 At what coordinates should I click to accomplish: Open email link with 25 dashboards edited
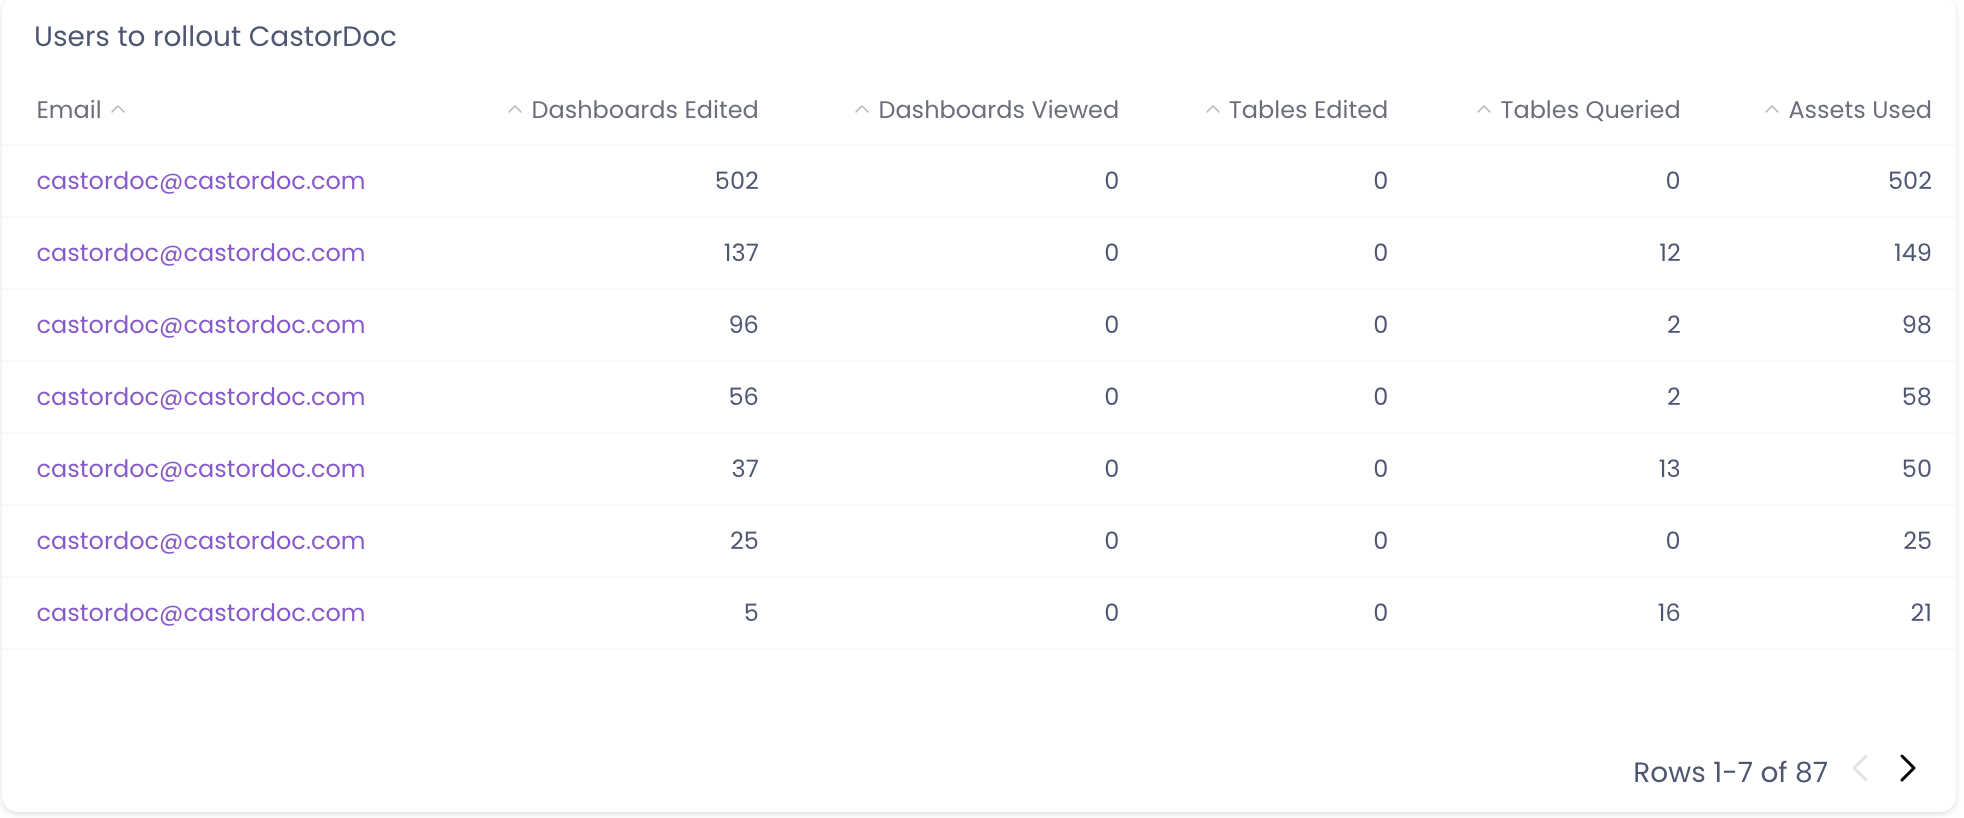coord(200,541)
